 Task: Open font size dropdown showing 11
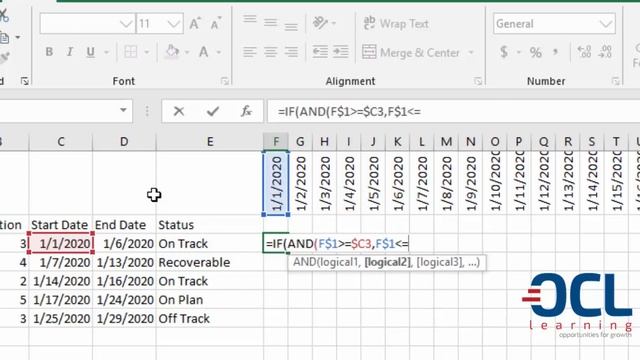click(x=174, y=24)
